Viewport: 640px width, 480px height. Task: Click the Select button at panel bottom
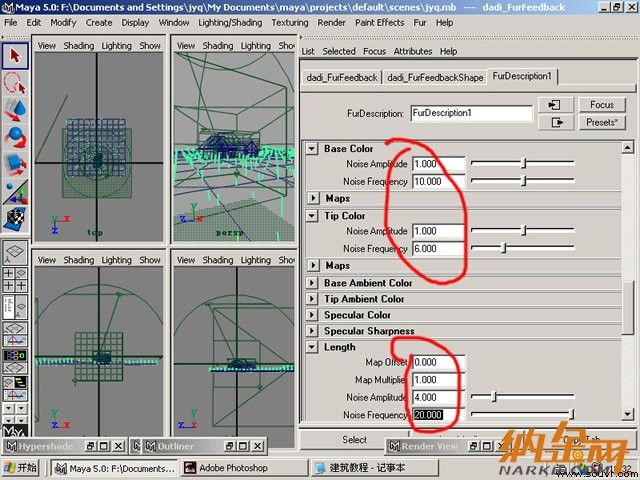[354, 439]
